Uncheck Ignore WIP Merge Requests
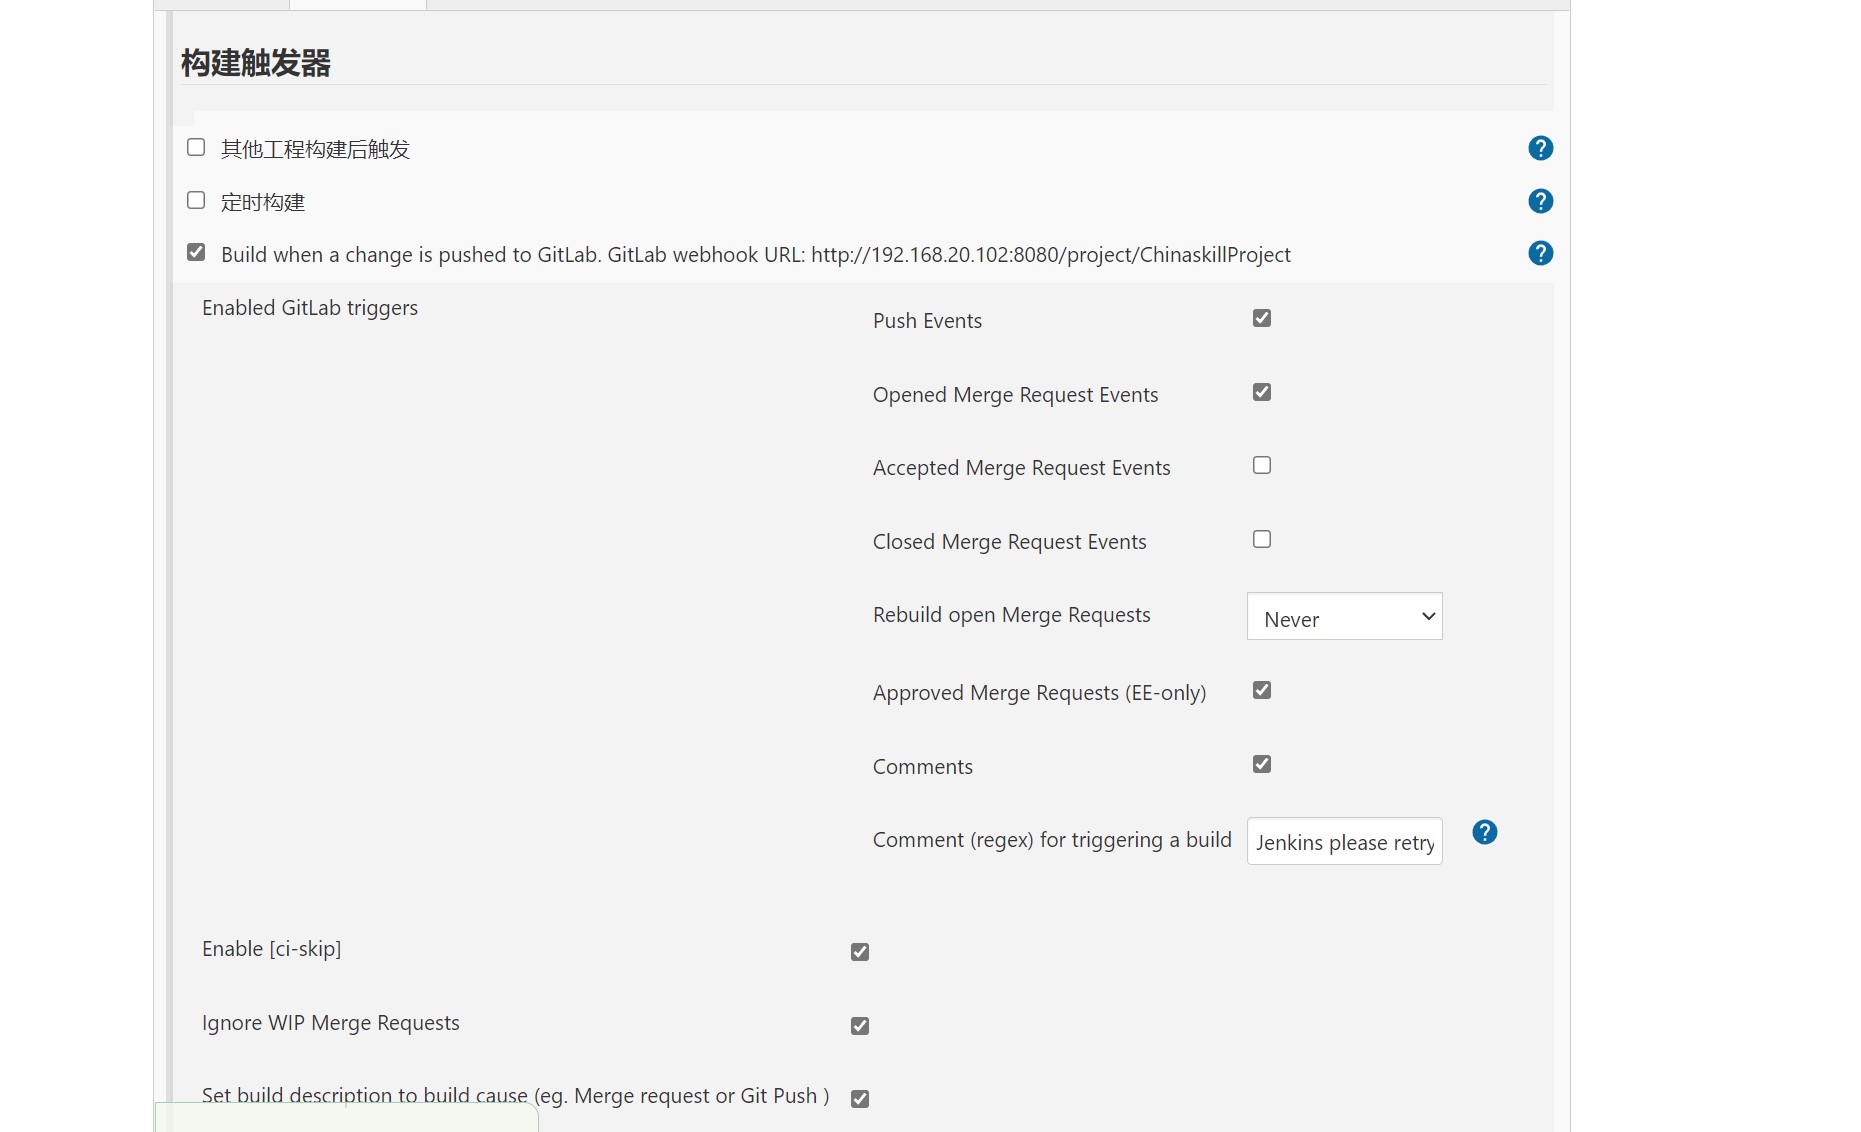This screenshot has width=1861, height=1132. click(x=859, y=1026)
